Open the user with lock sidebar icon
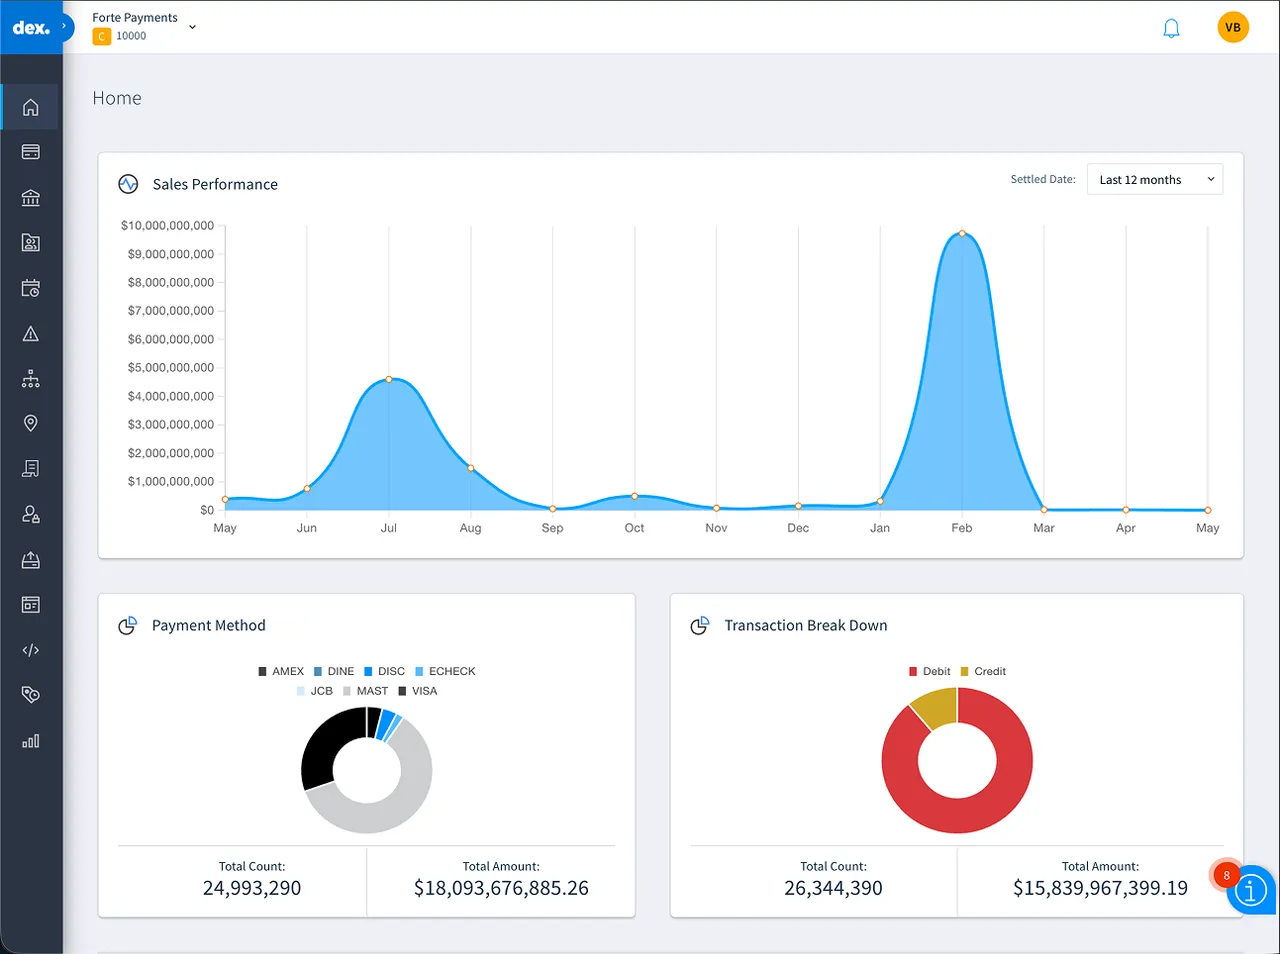 point(31,514)
